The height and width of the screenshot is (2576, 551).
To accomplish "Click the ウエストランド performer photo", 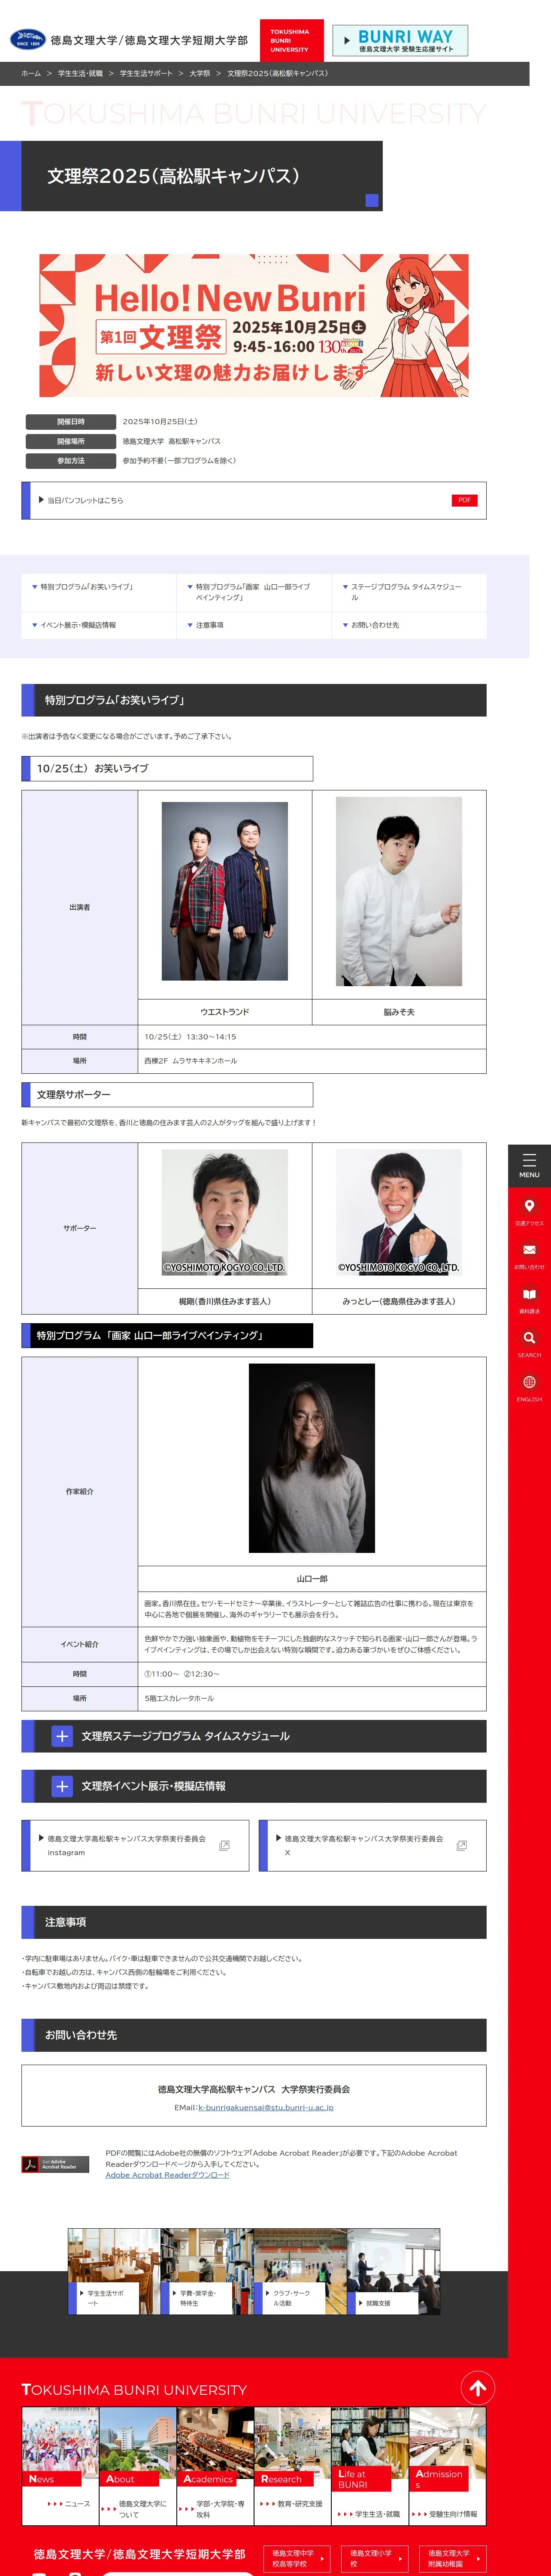I will 225,891.
